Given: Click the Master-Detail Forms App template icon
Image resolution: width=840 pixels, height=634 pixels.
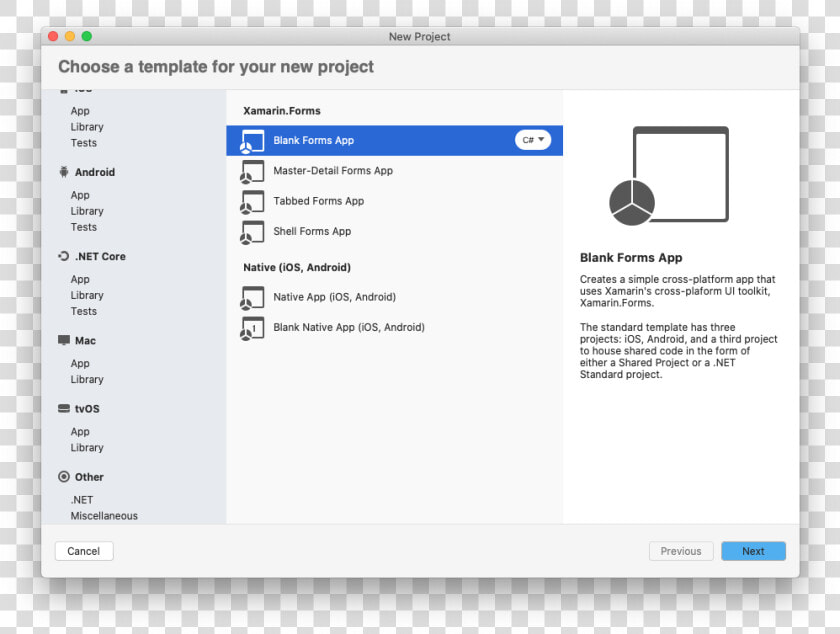Looking at the screenshot, I should 252,171.
